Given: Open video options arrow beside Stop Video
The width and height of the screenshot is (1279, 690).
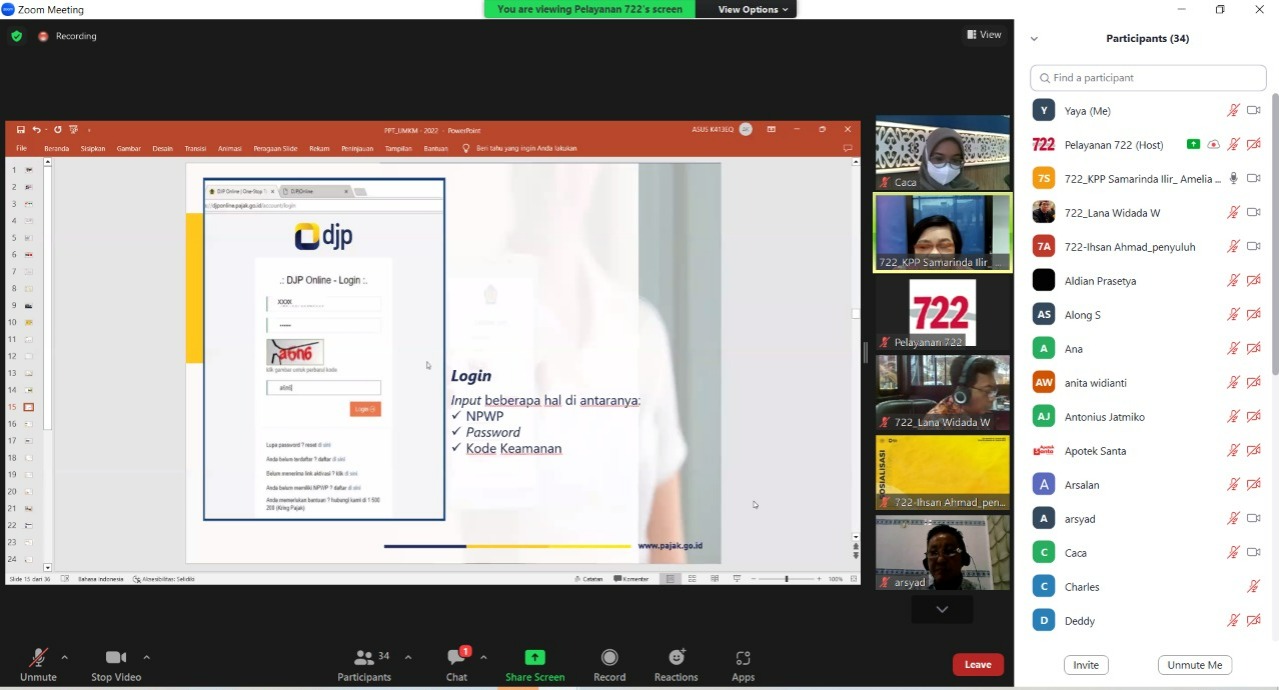Looking at the screenshot, I should [147, 657].
